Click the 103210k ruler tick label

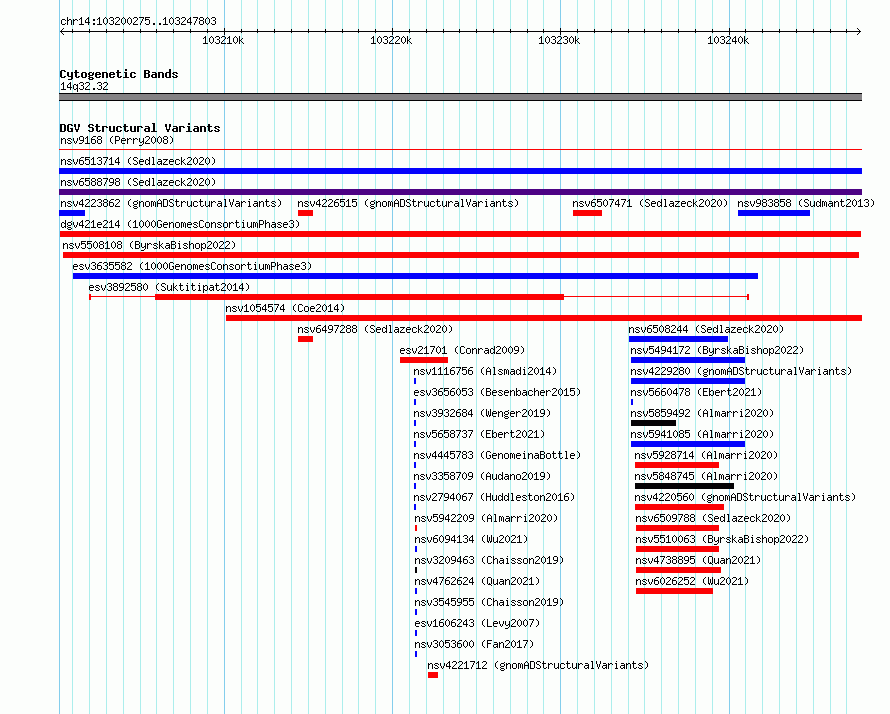(223, 40)
